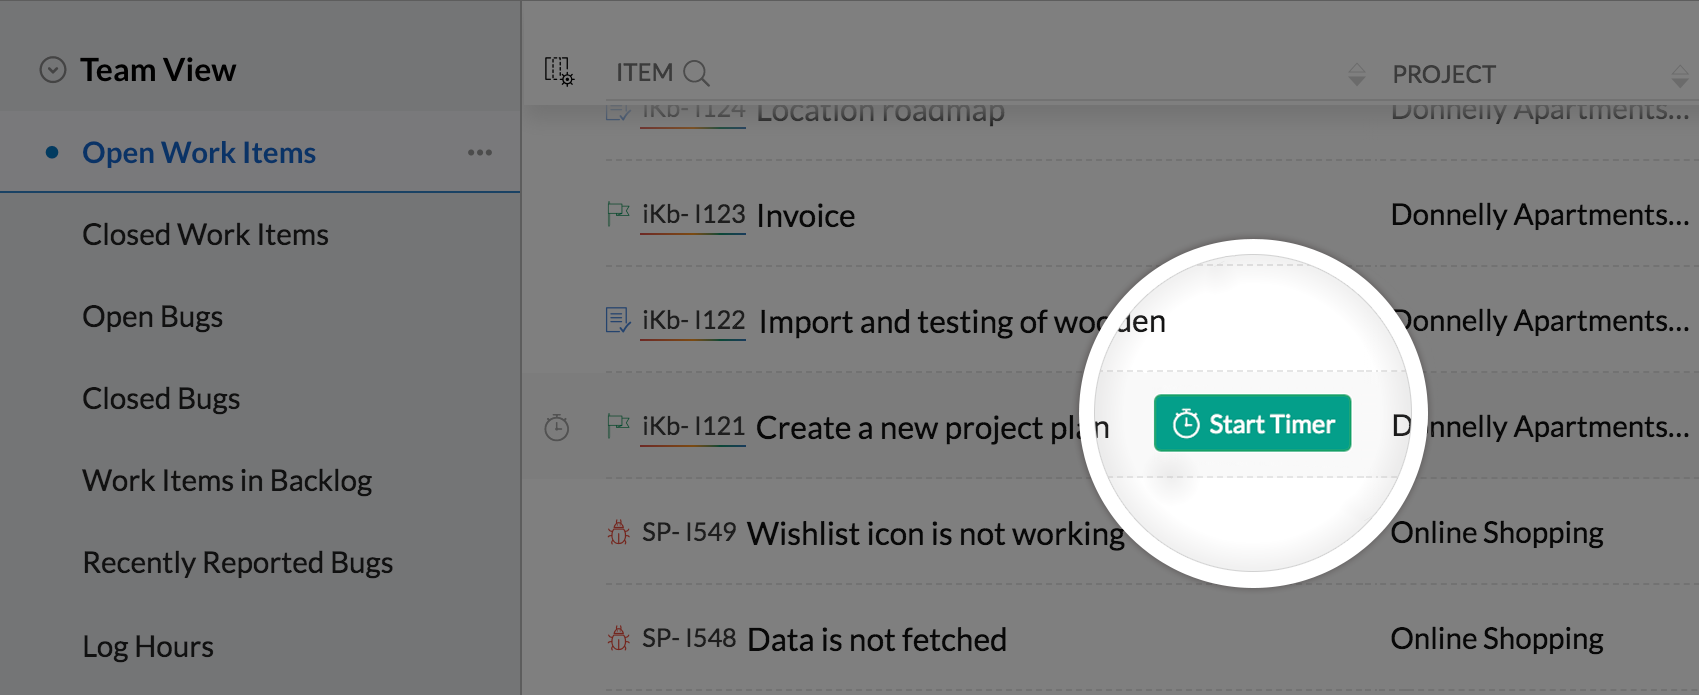Open Wishlist icon is not working bug
The height and width of the screenshot is (695, 1699).
coord(936,534)
